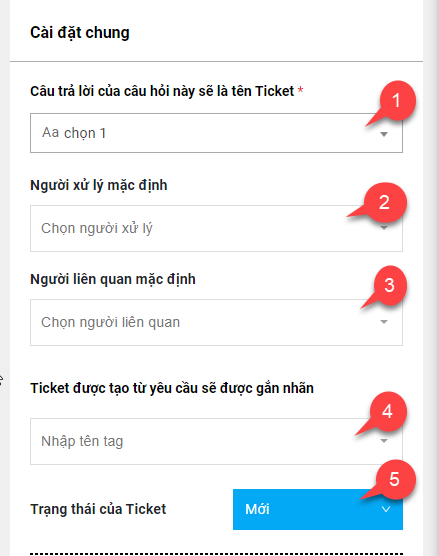
Task: Click the red numbered badge 2
Action: point(385,203)
